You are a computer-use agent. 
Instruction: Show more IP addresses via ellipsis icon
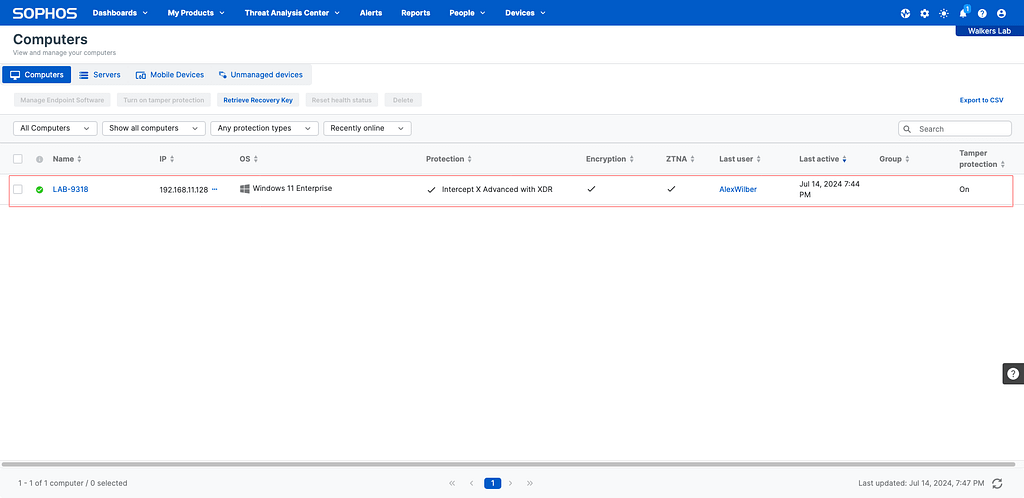(x=214, y=189)
